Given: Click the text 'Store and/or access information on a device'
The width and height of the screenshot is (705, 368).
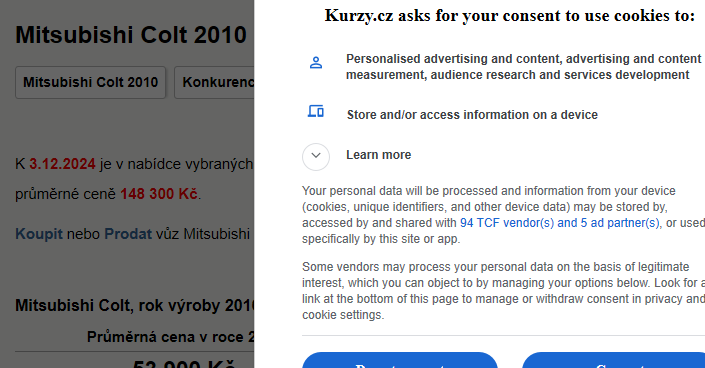Looking at the screenshot, I should (472, 115).
